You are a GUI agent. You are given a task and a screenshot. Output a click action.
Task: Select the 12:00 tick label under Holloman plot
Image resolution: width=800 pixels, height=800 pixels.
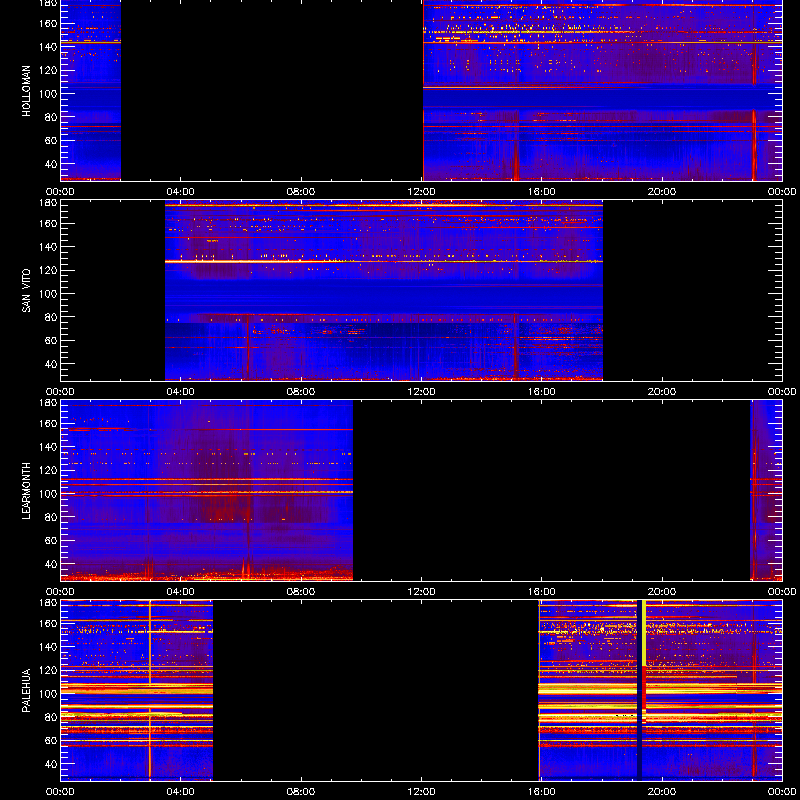tap(421, 192)
